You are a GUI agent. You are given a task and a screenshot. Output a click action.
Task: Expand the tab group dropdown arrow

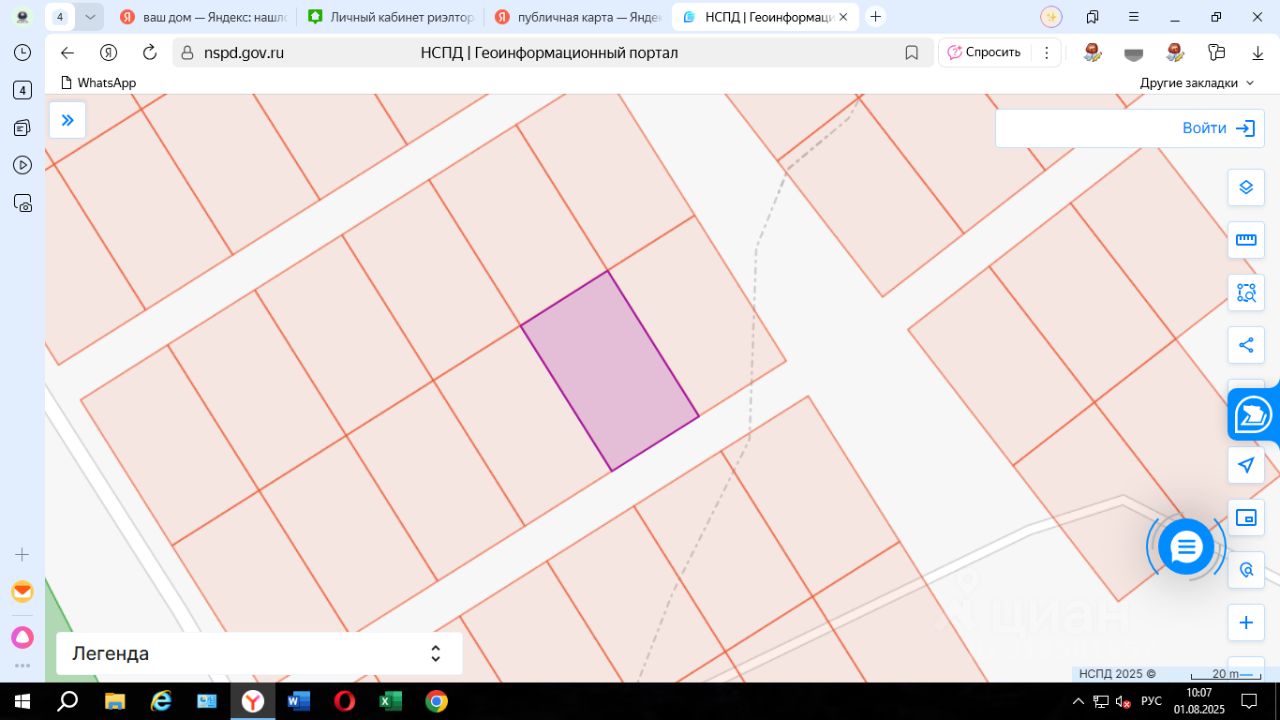click(90, 17)
